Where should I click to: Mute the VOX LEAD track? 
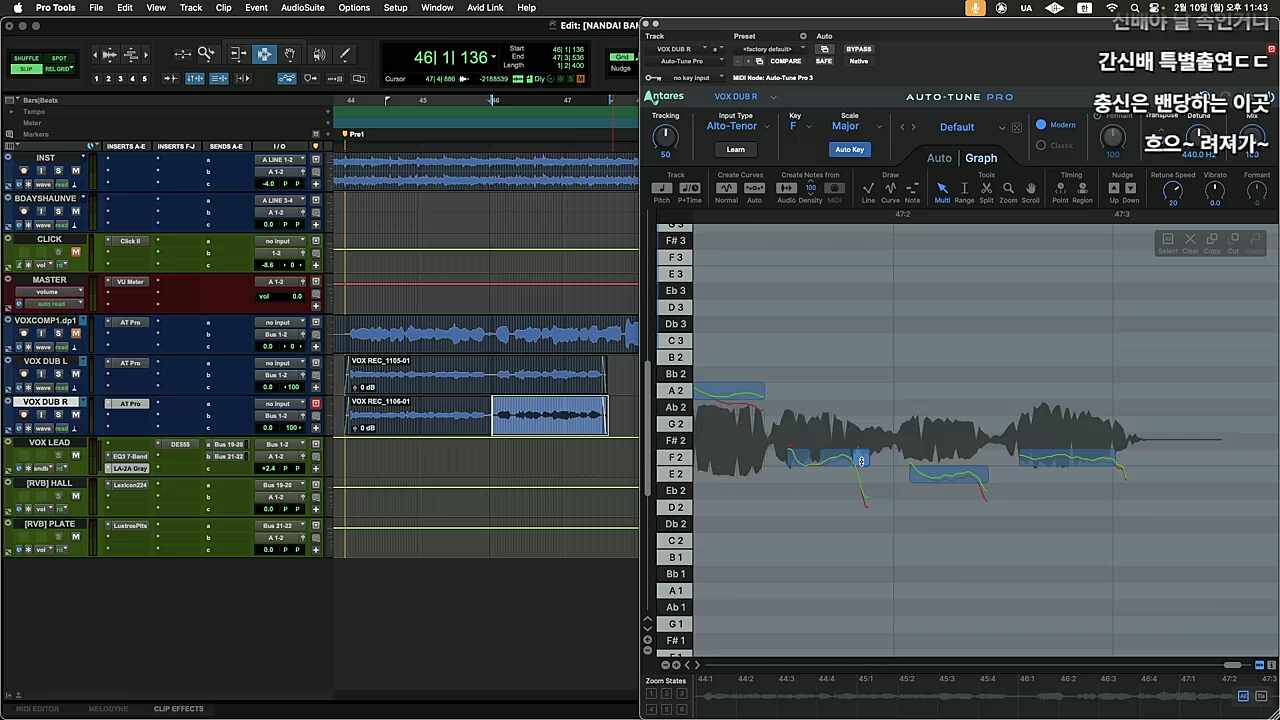click(75, 455)
